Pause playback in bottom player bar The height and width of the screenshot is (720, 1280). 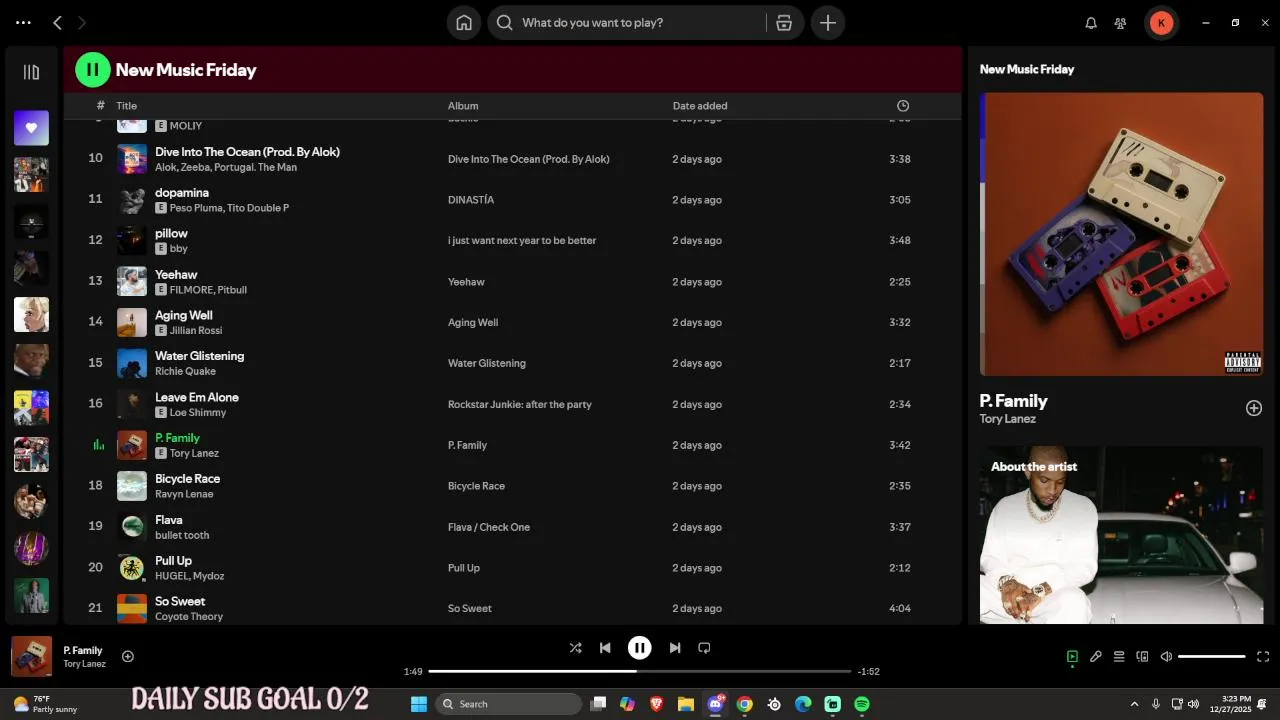pos(640,648)
